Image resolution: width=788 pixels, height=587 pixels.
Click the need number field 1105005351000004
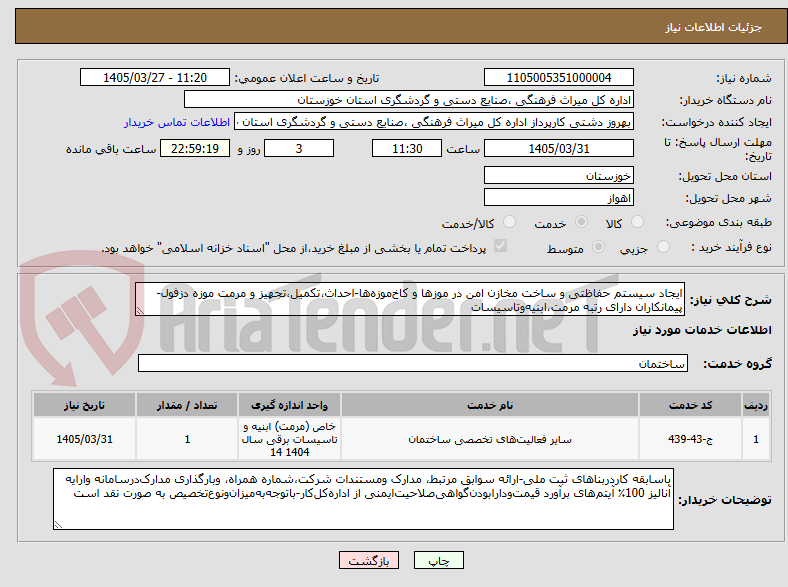pyautogui.click(x=558, y=77)
